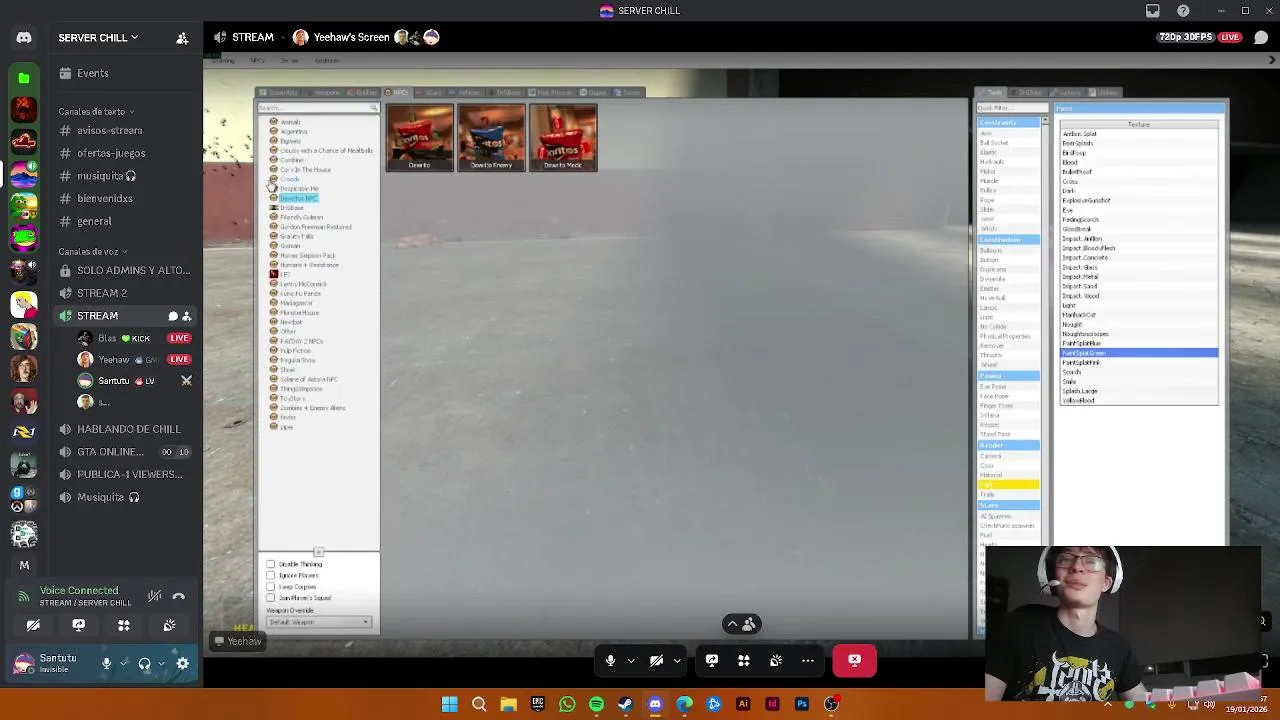Collapse the Canales de texto category
Screen dimensions: 1280x720
click(96, 111)
